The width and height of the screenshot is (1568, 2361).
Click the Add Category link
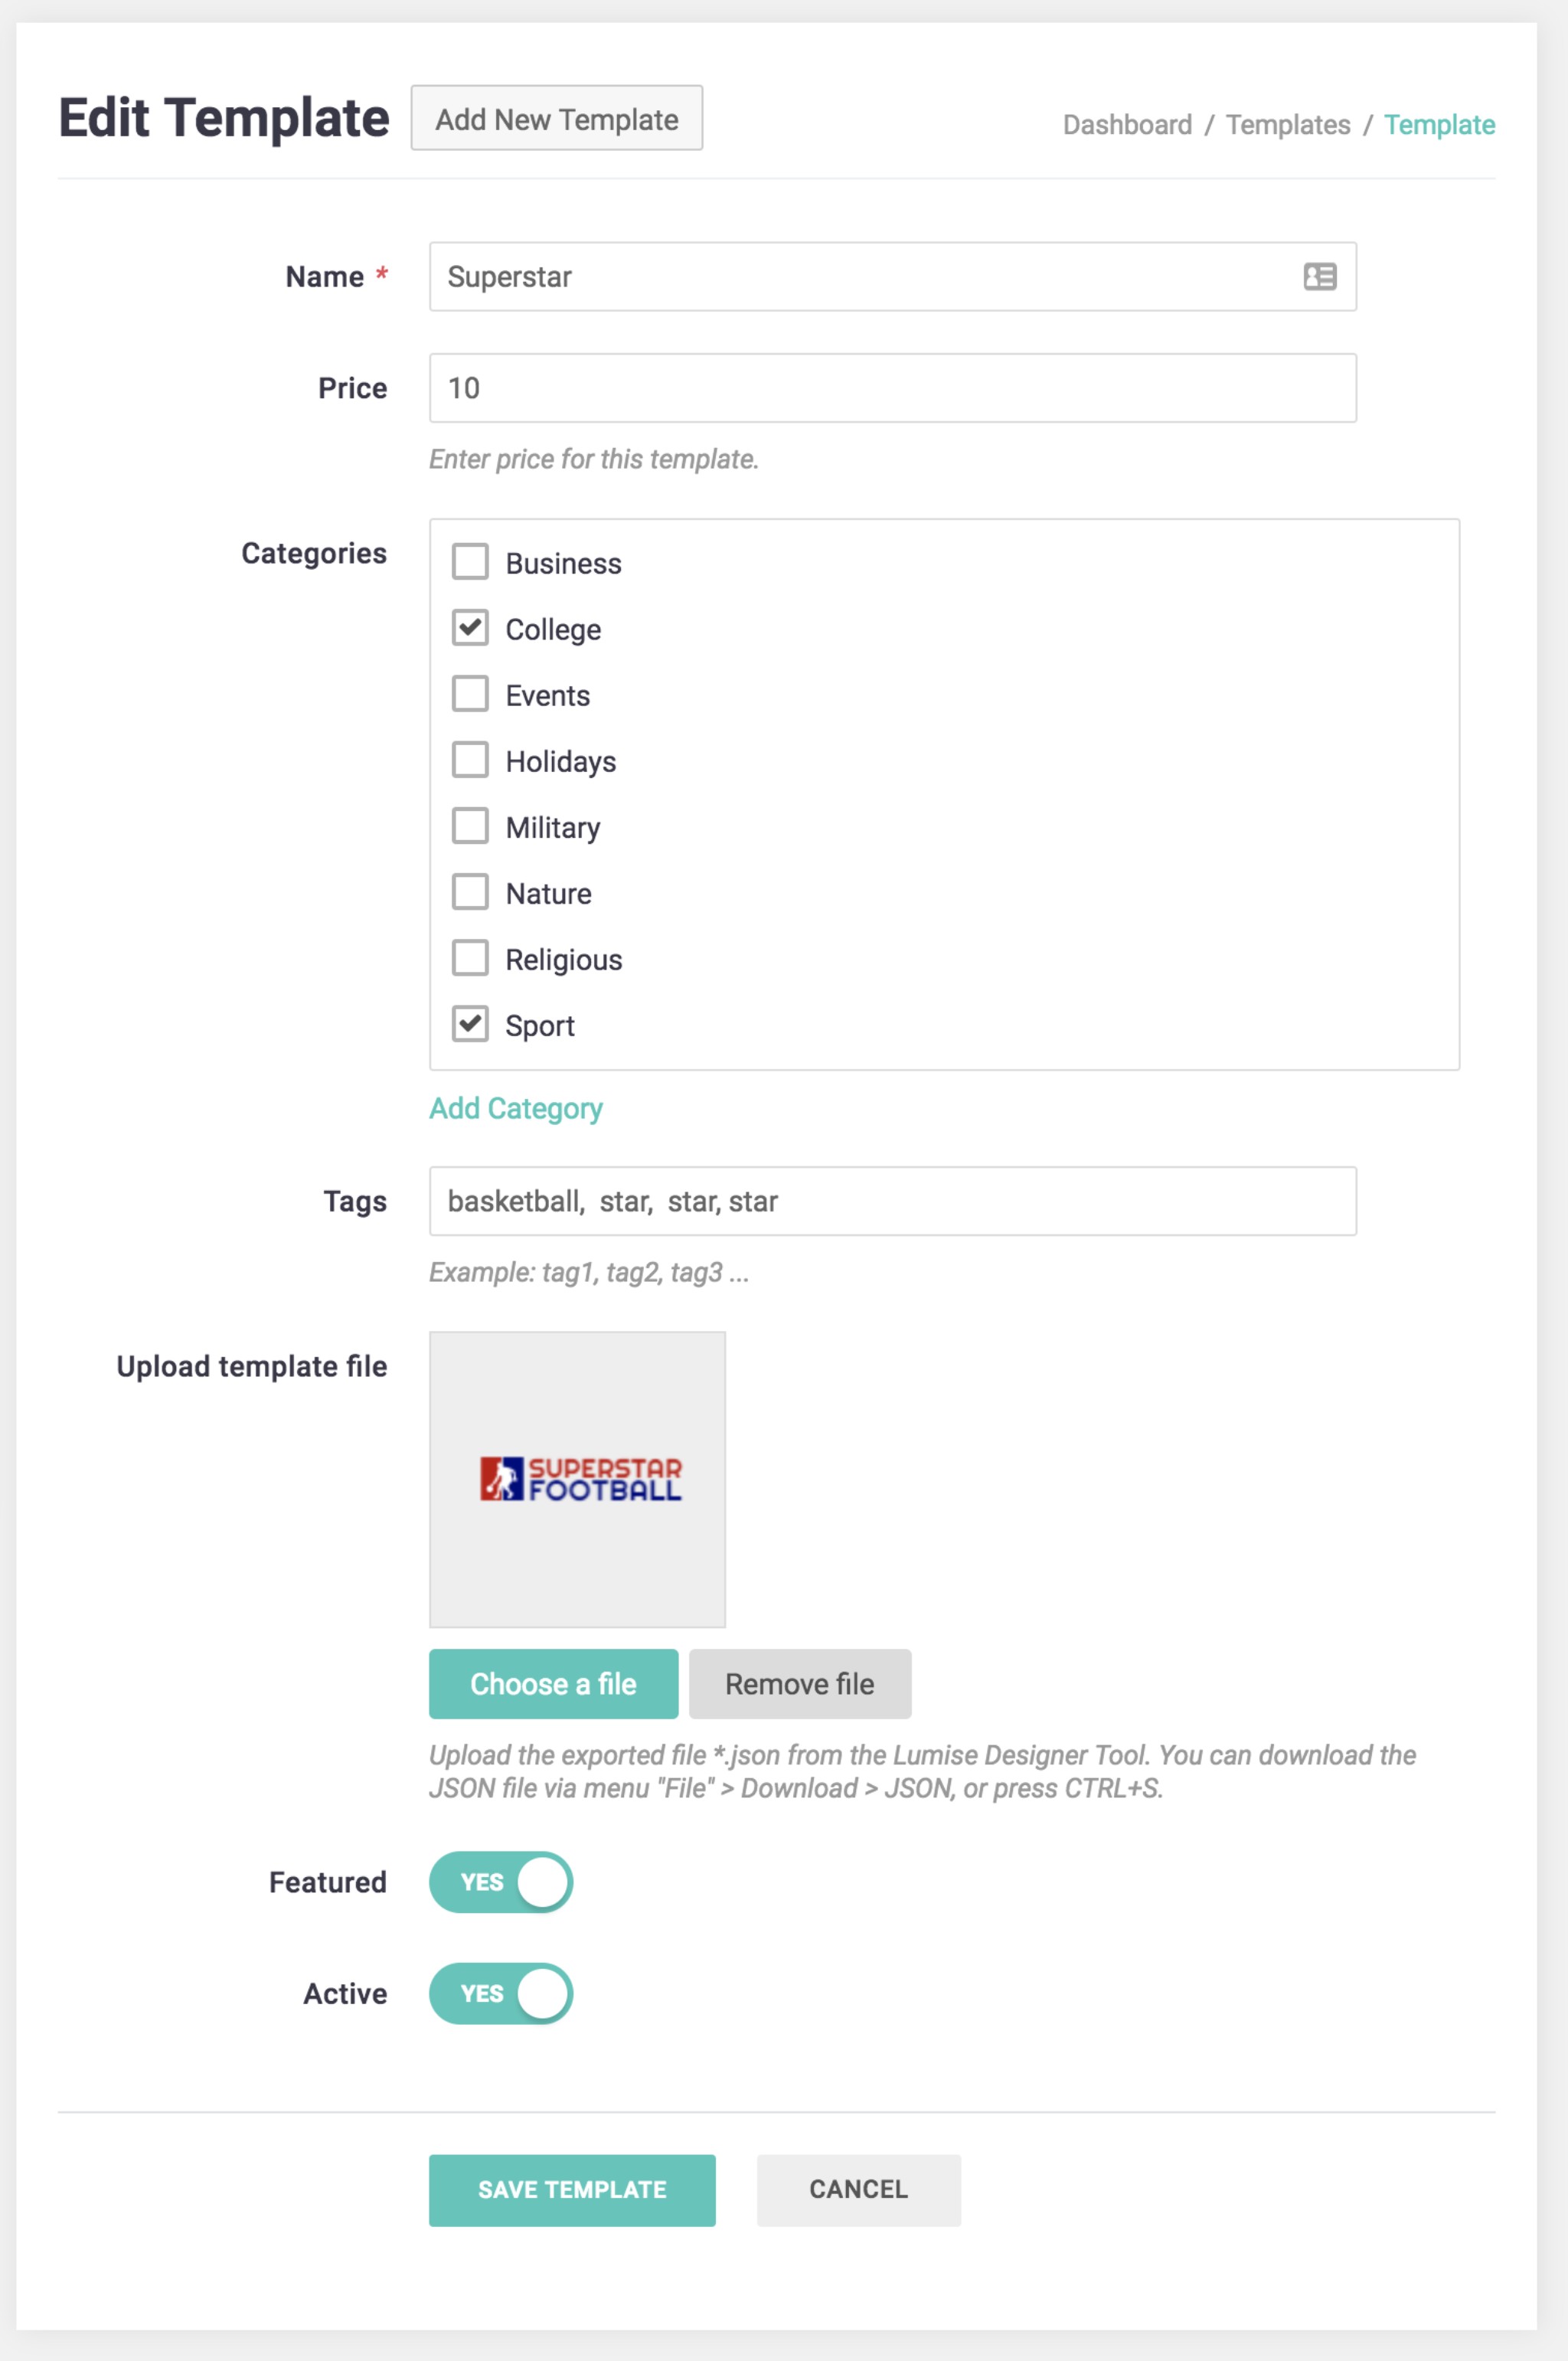516,1108
